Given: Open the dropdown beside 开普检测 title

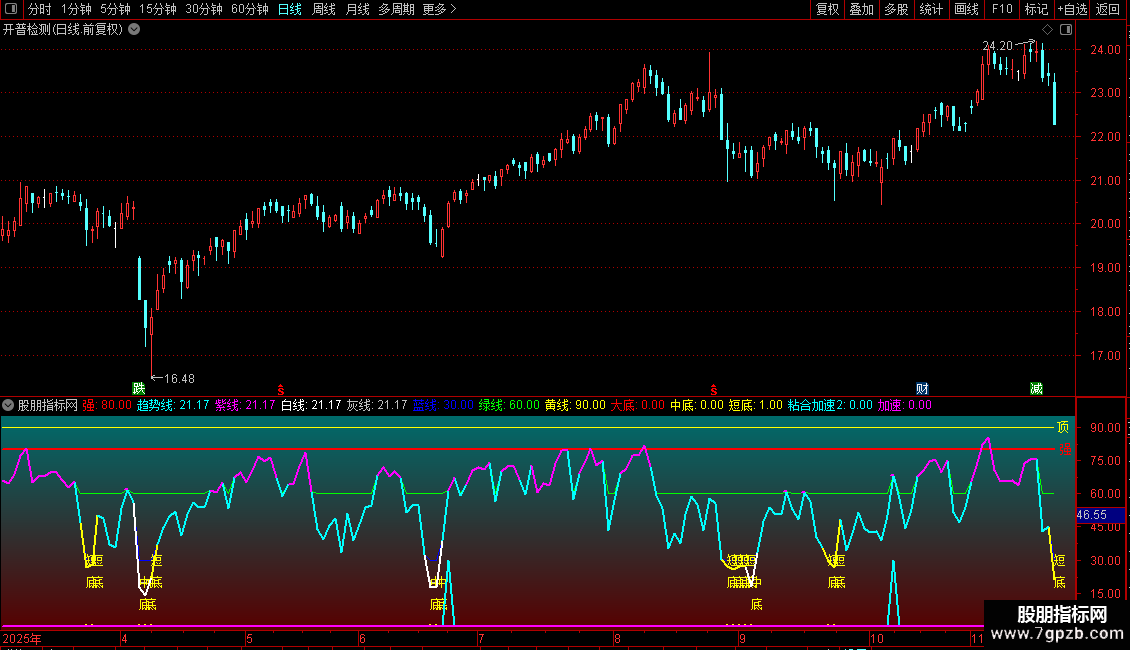Looking at the screenshot, I should [134, 30].
